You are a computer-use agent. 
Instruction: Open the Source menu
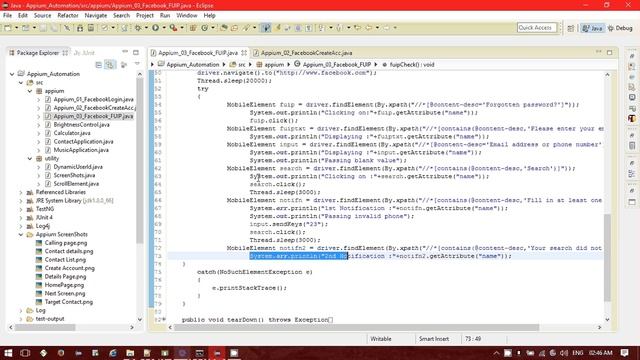[42, 16]
